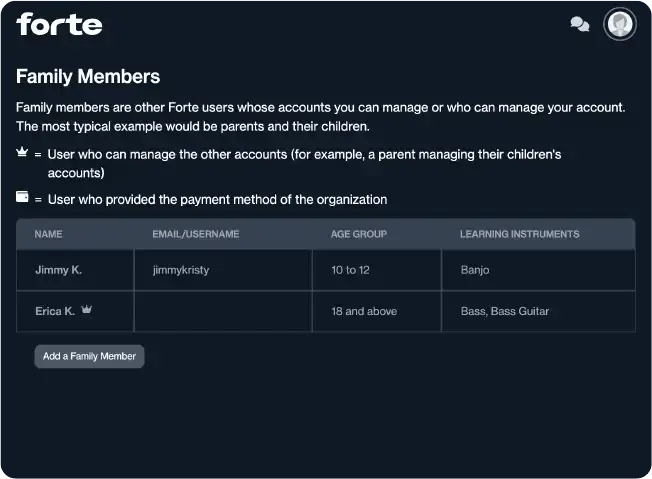
Task: Click the Age Group column header
Action: pos(358,234)
